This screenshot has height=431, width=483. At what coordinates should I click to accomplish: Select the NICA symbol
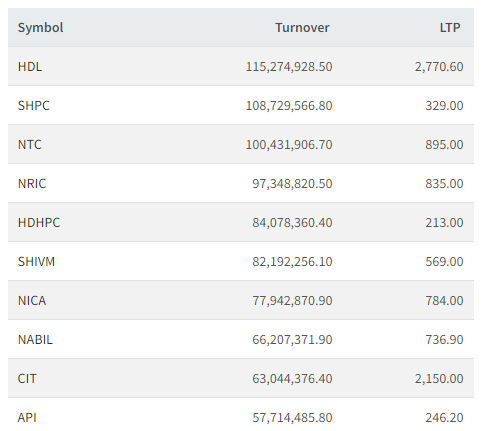(32, 301)
